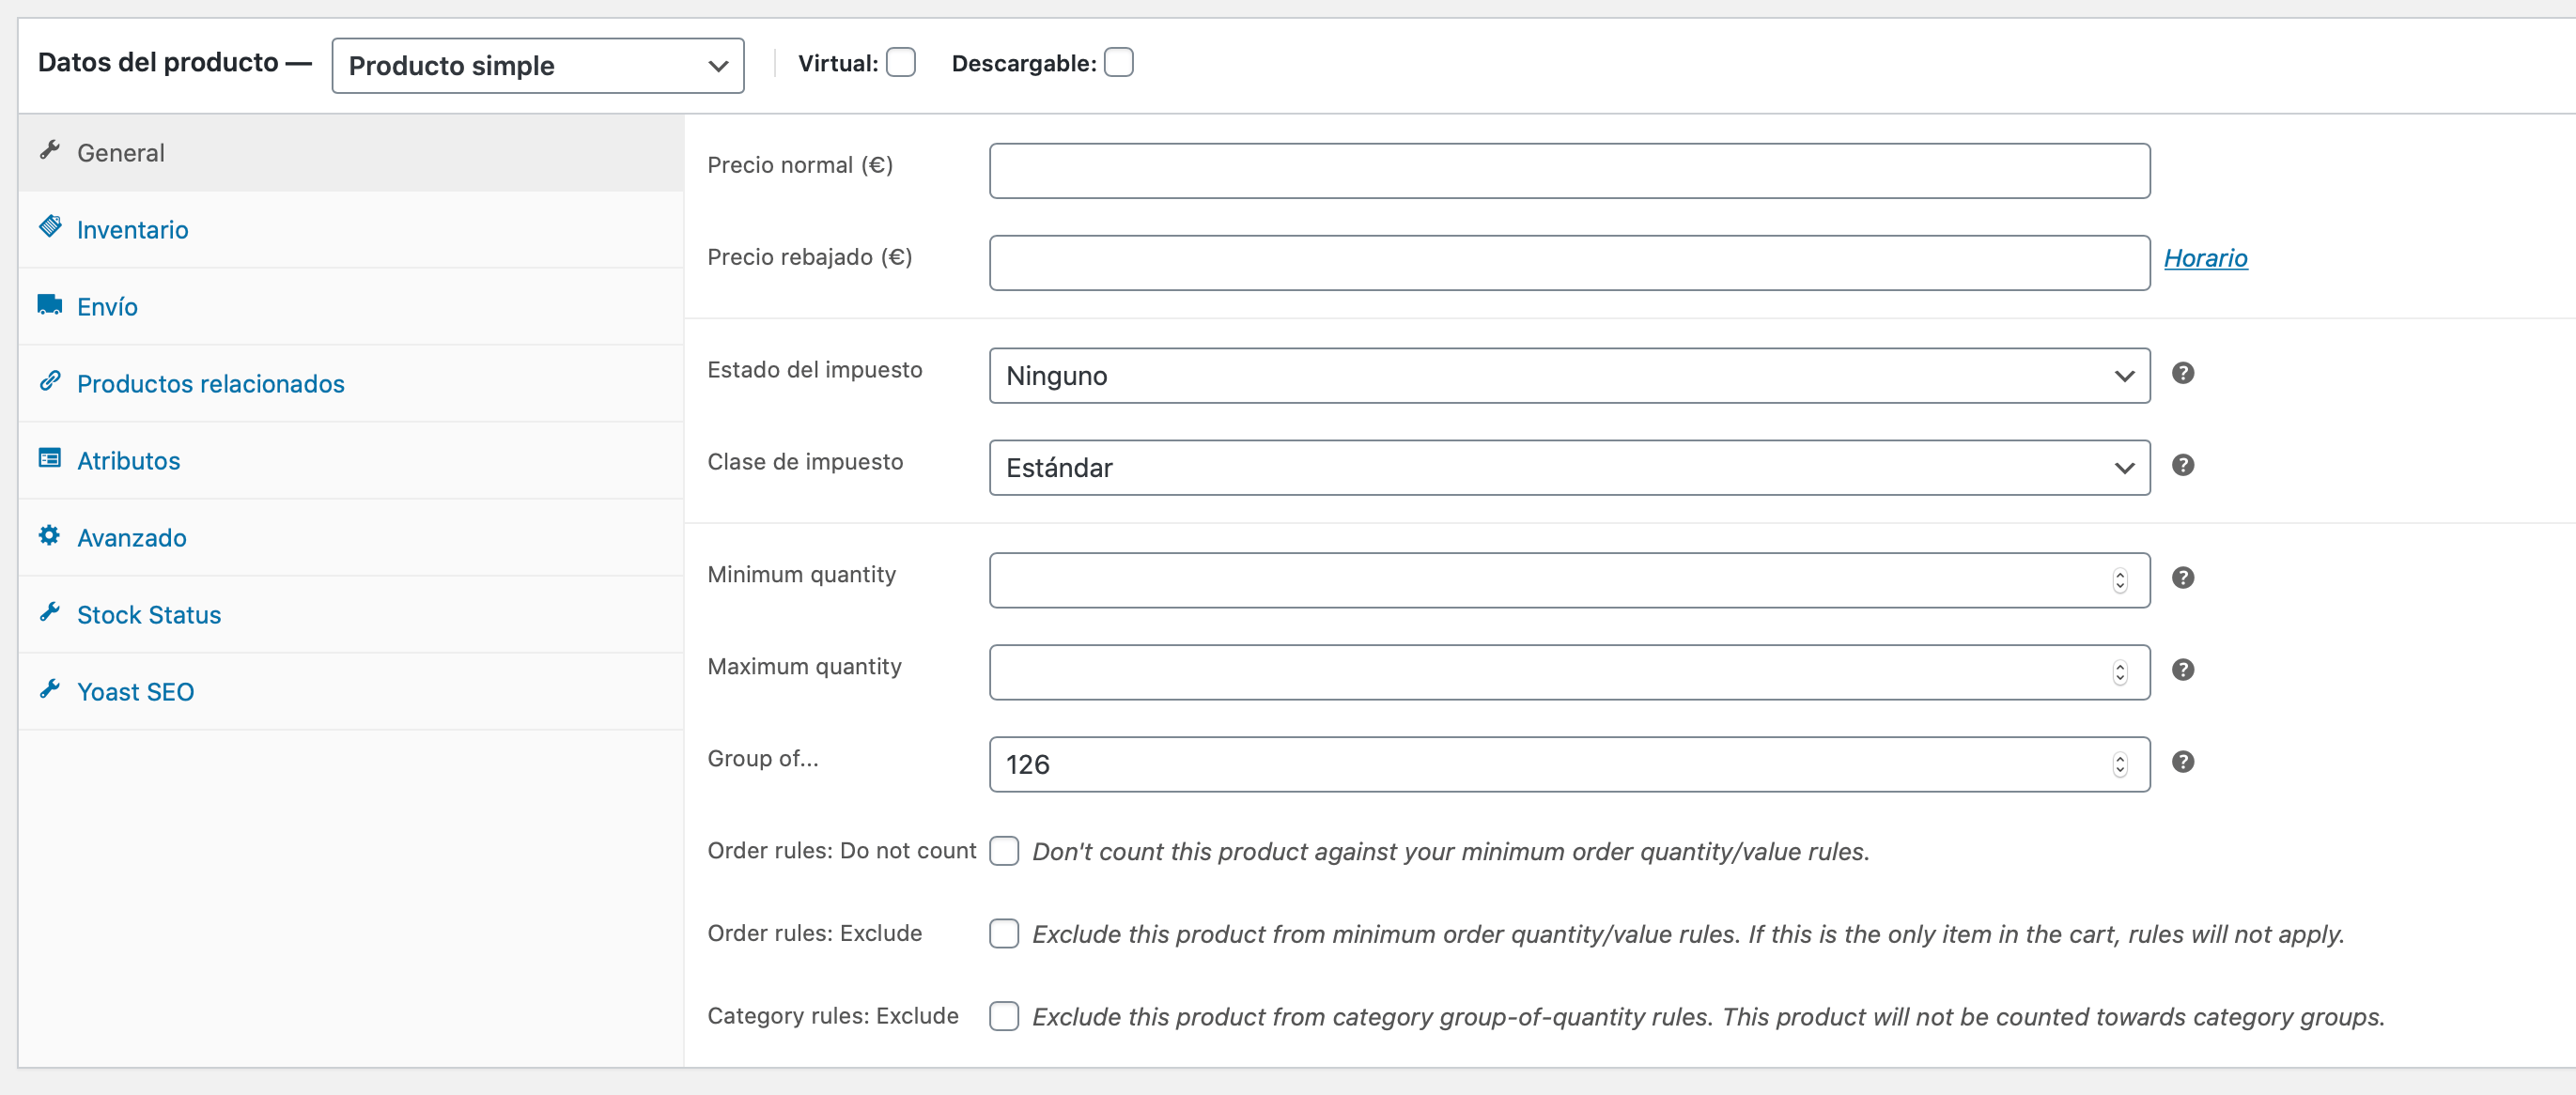Click the wrench icon beside Yoast SEO

click(x=50, y=689)
